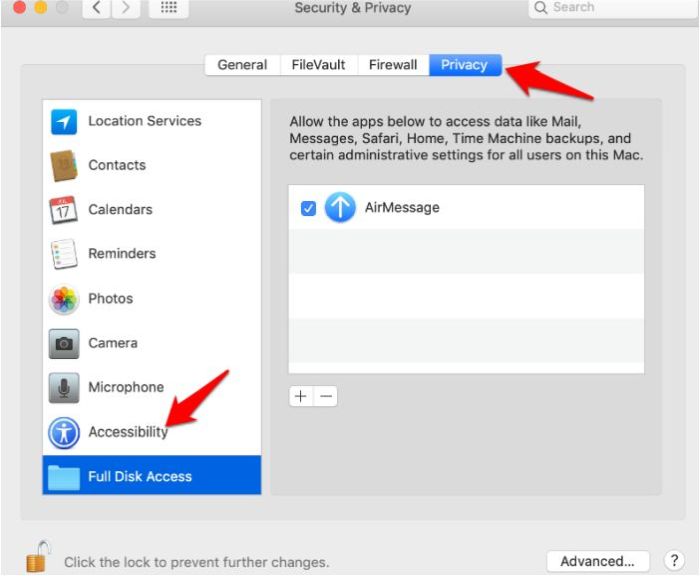700x576 pixels.
Task: Switch to the Firewall tab
Action: [393, 65]
